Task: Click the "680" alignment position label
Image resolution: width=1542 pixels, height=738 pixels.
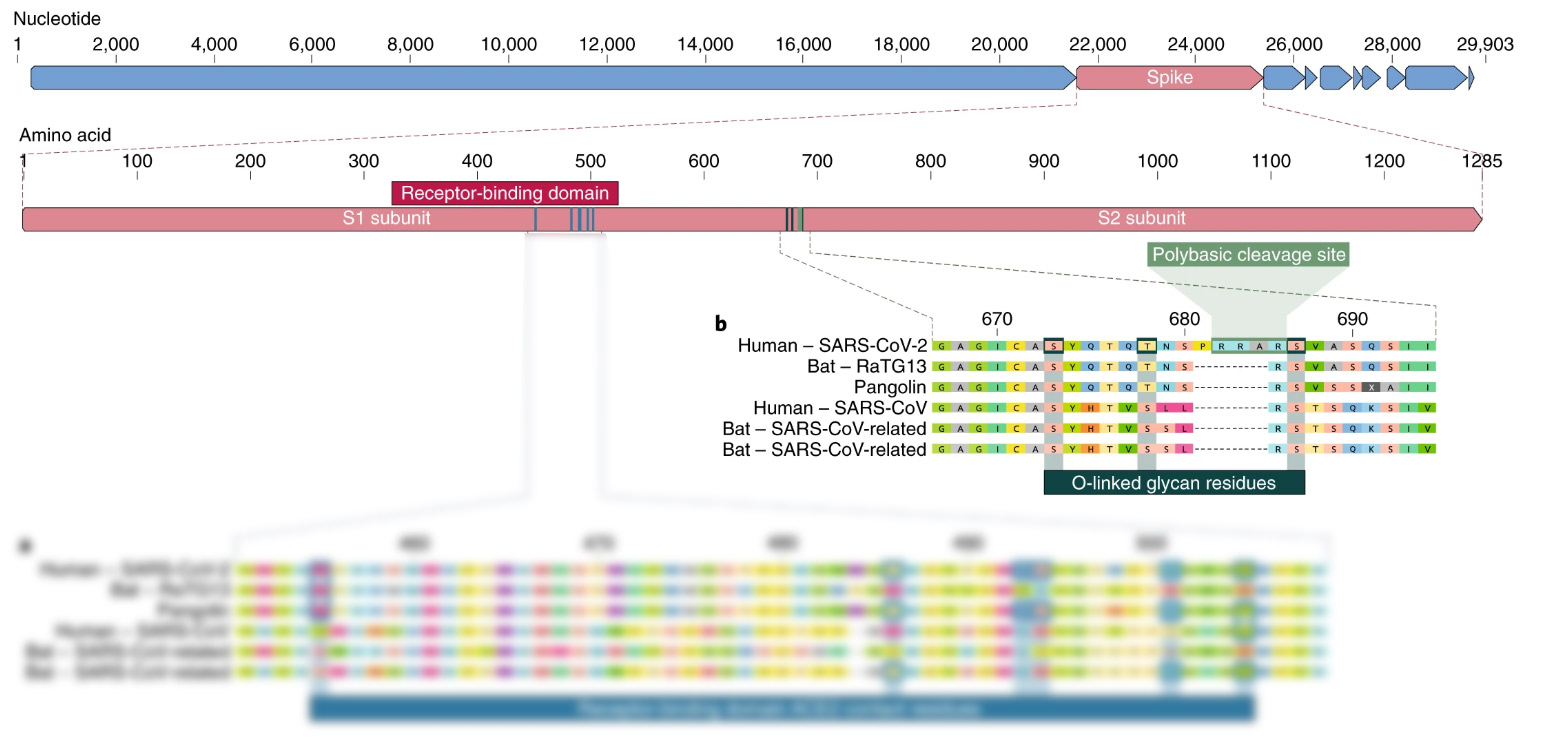Action: 1184,319
